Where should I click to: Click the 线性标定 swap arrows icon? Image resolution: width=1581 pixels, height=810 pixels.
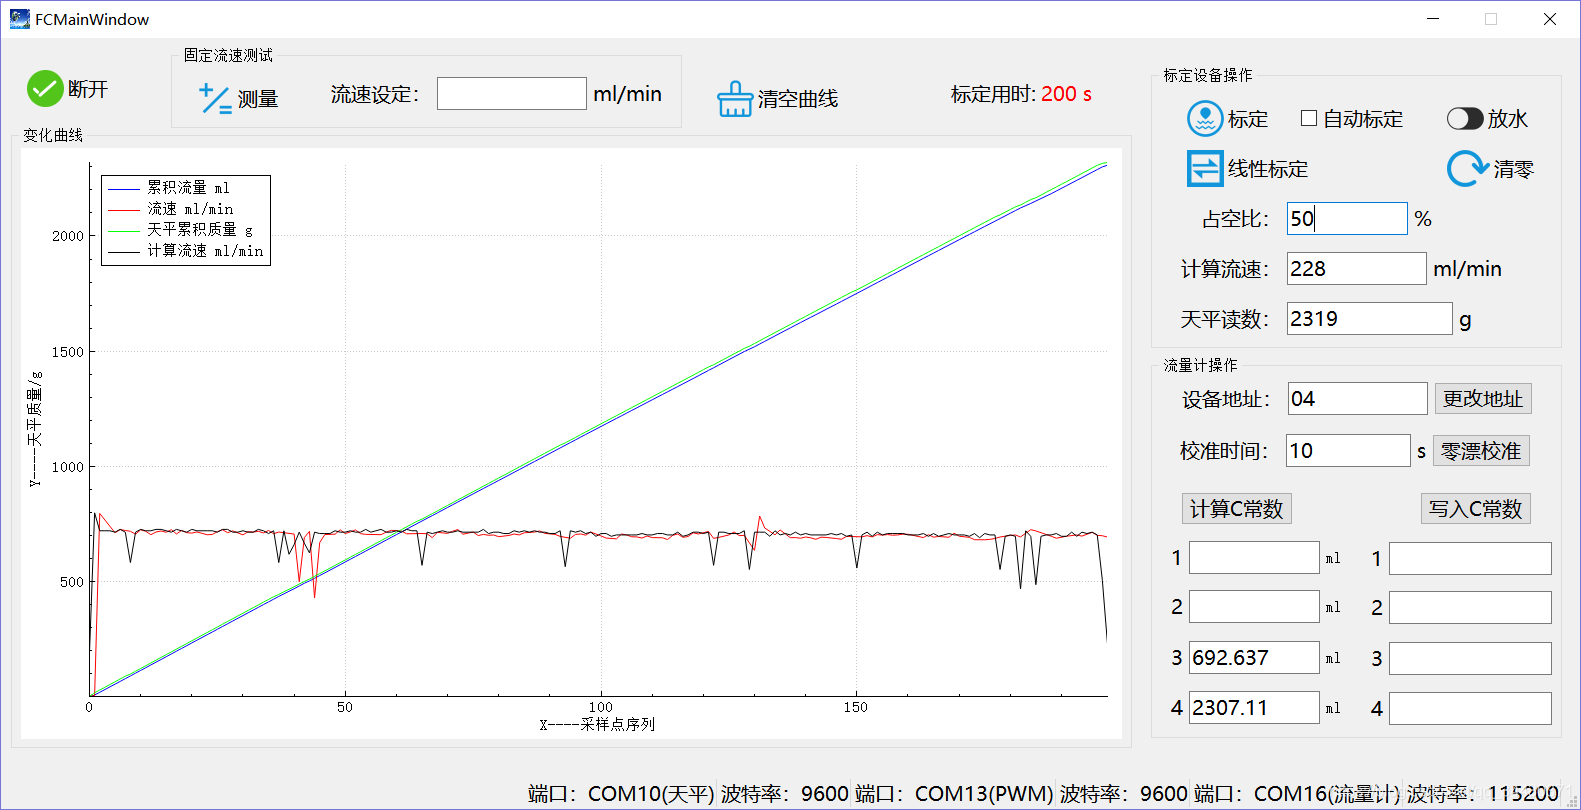click(x=1205, y=169)
